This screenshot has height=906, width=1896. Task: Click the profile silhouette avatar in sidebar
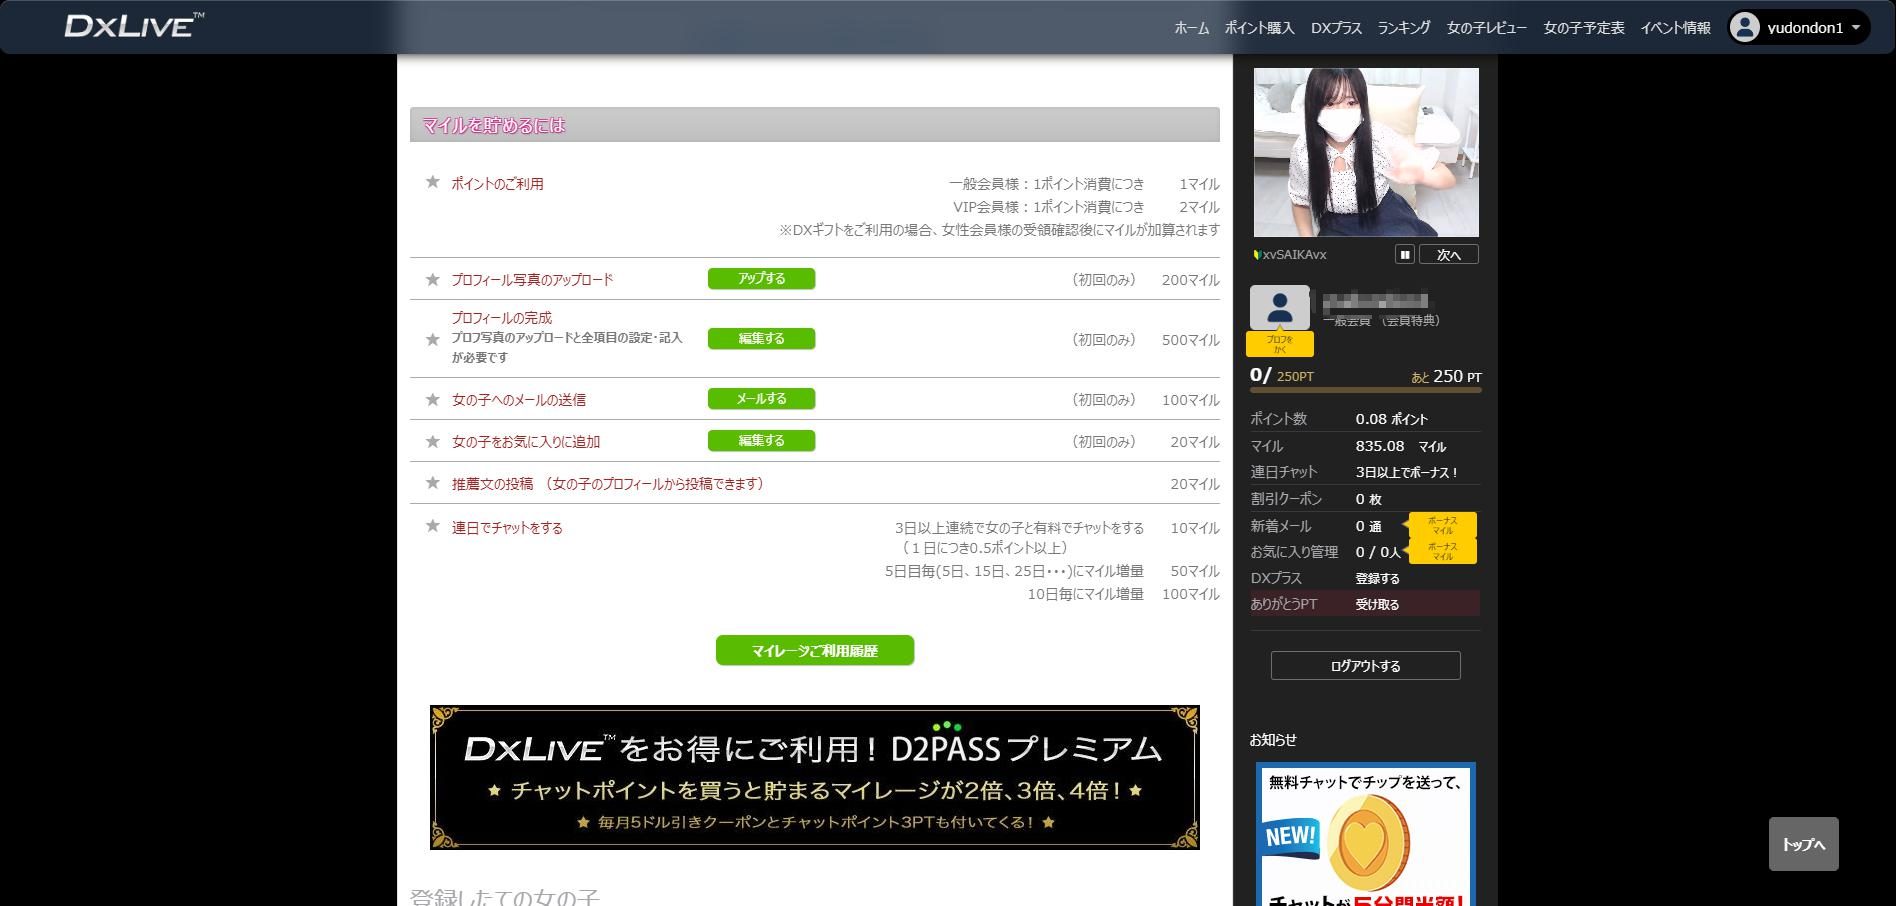pyautogui.click(x=1279, y=307)
